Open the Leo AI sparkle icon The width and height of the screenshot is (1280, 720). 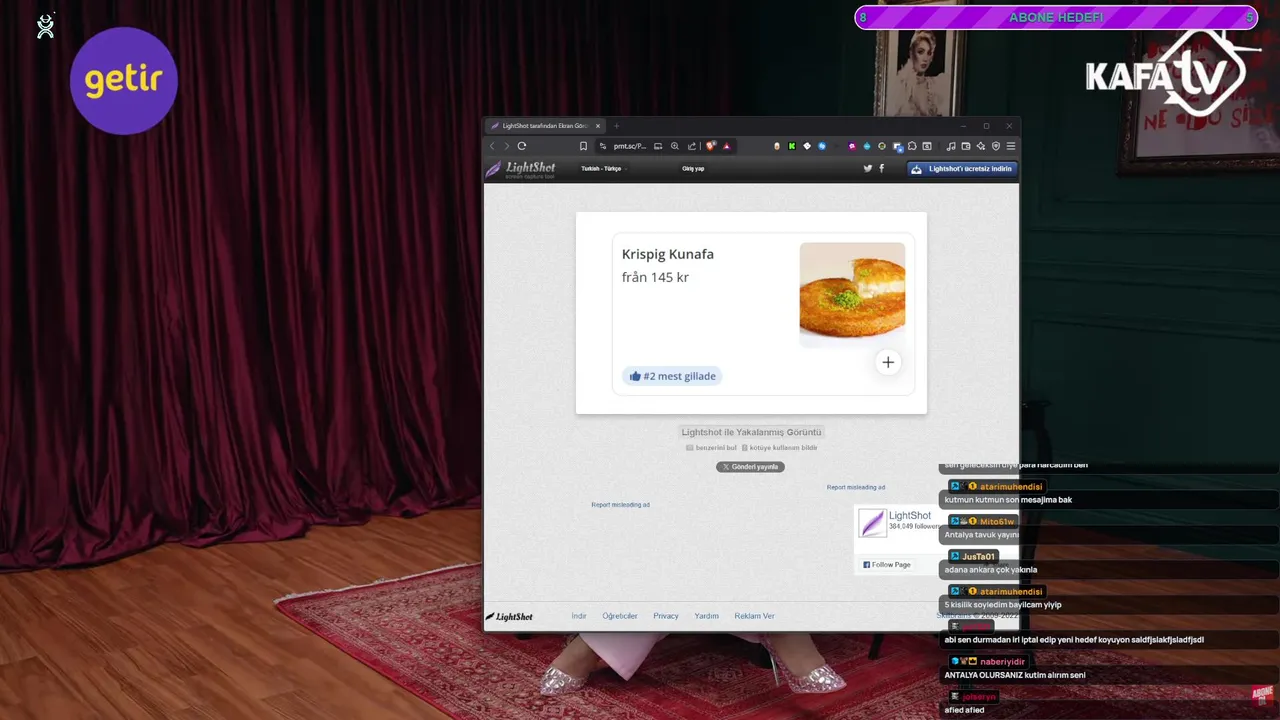[x=981, y=146]
